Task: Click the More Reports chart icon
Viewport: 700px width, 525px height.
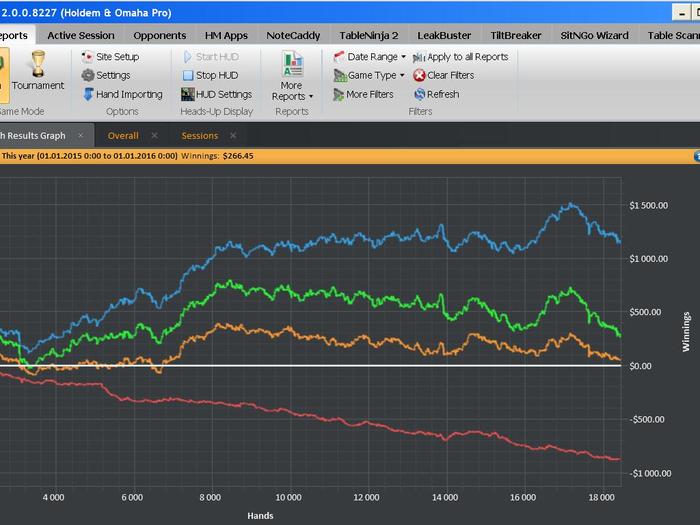Action: click(x=292, y=64)
